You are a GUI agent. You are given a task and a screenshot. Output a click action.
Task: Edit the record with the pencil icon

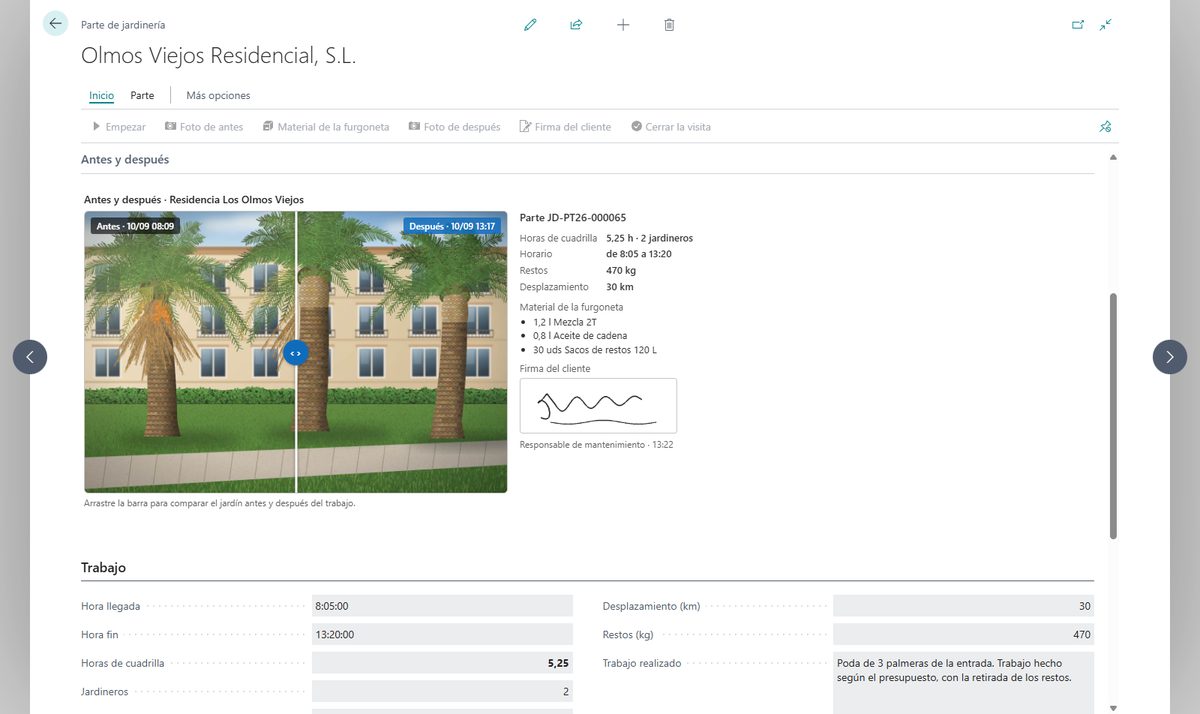point(530,25)
